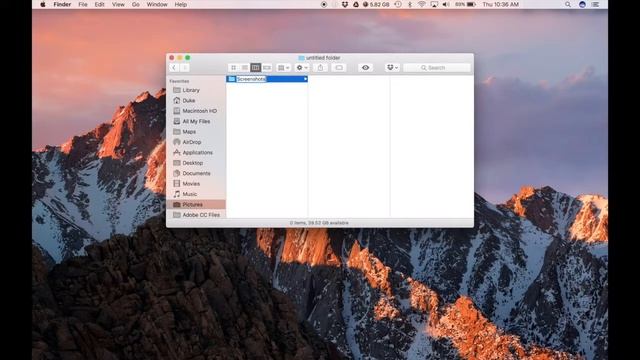Open the Apple menu
This screenshot has width=640, height=360.
(x=43, y=4)
